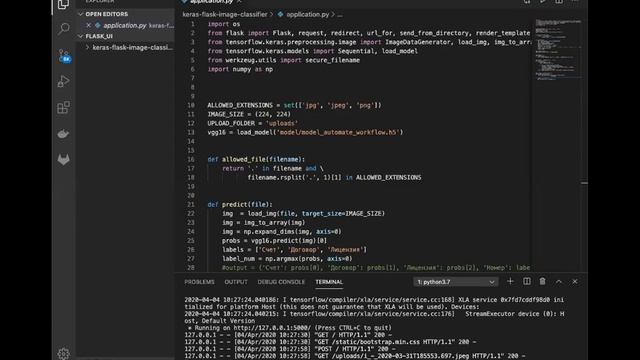Switch to the OUTPUT tab
Screen dimensions: 640x360
coord(236,282)
